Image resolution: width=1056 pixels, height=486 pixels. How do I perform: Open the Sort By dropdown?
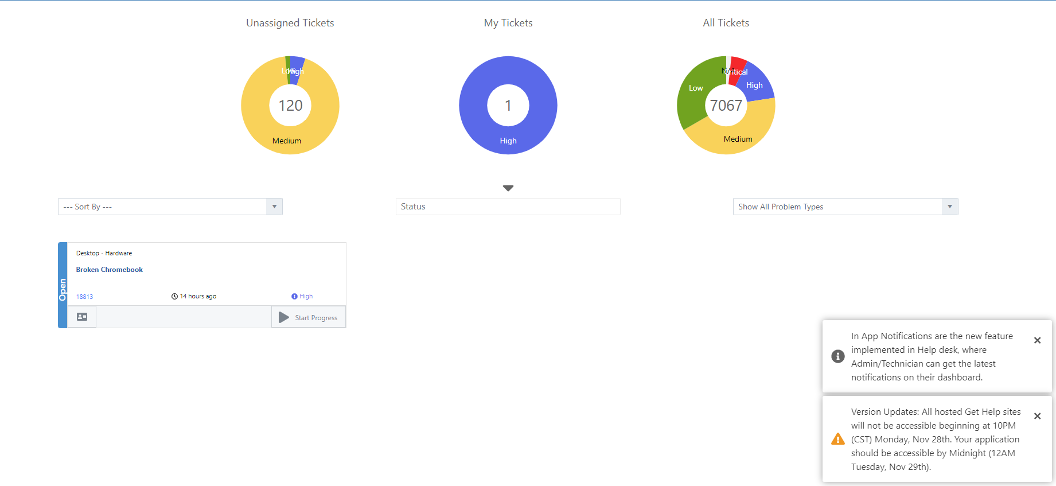(x=170, y=207)
